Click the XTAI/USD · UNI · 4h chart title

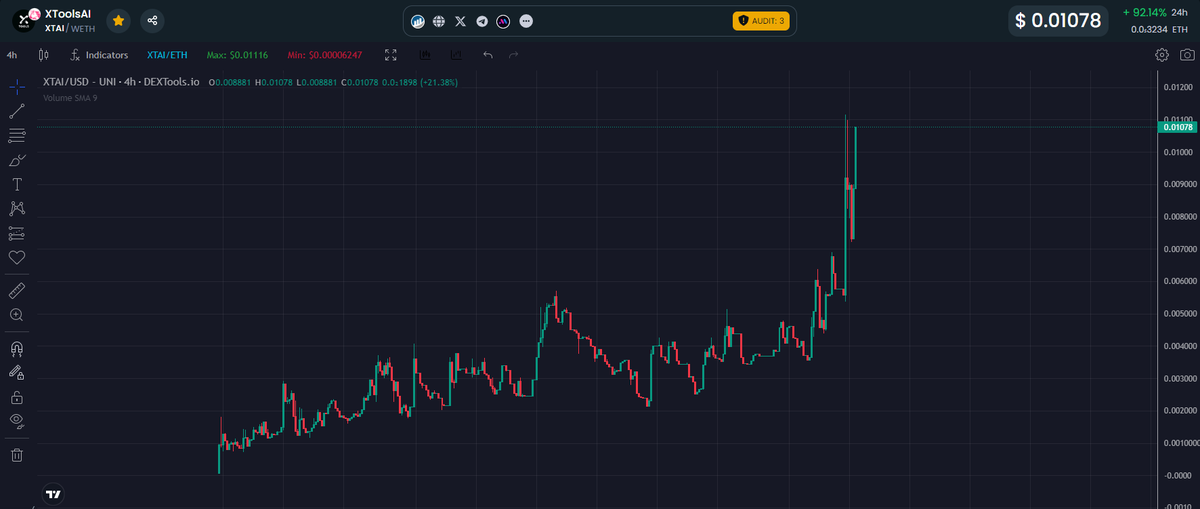(120, 82)
